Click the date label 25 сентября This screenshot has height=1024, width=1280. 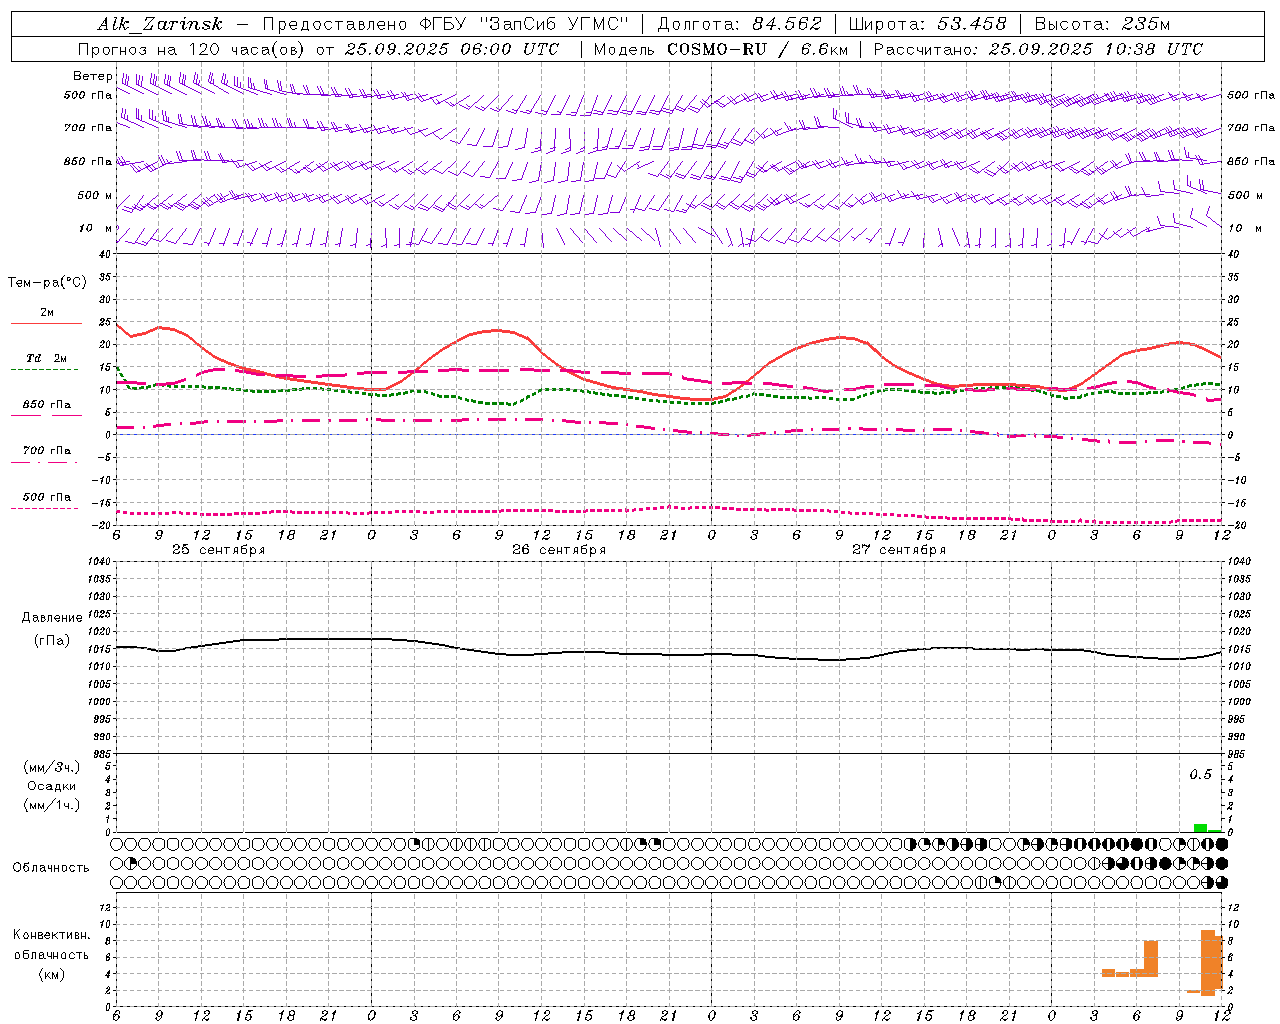coord(219,550)
